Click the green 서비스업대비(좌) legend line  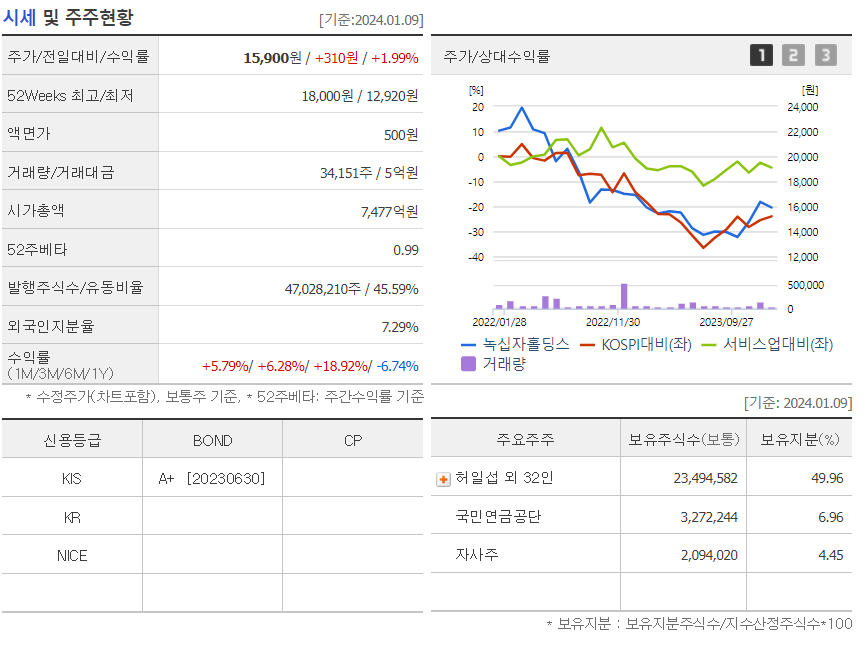point(709,345)
